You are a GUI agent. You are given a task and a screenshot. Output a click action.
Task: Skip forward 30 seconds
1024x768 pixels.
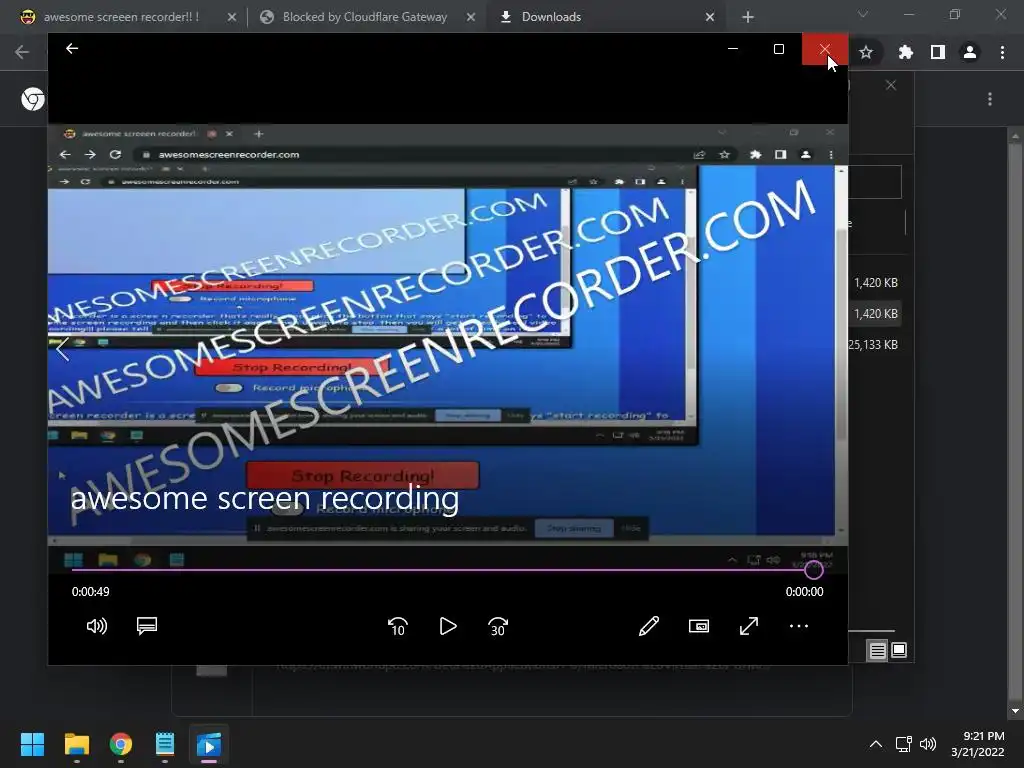click(498, 626)
